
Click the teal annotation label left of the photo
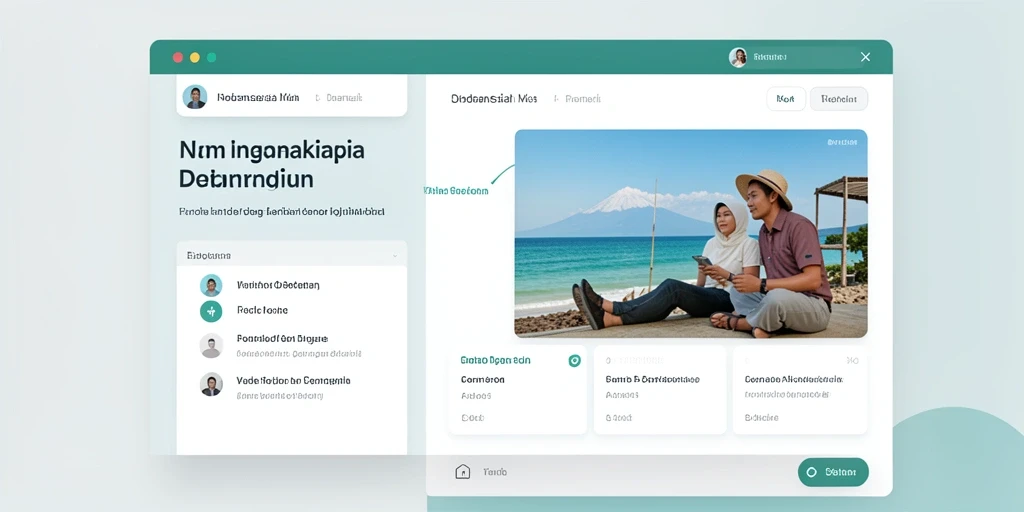[x=456, y=191]
